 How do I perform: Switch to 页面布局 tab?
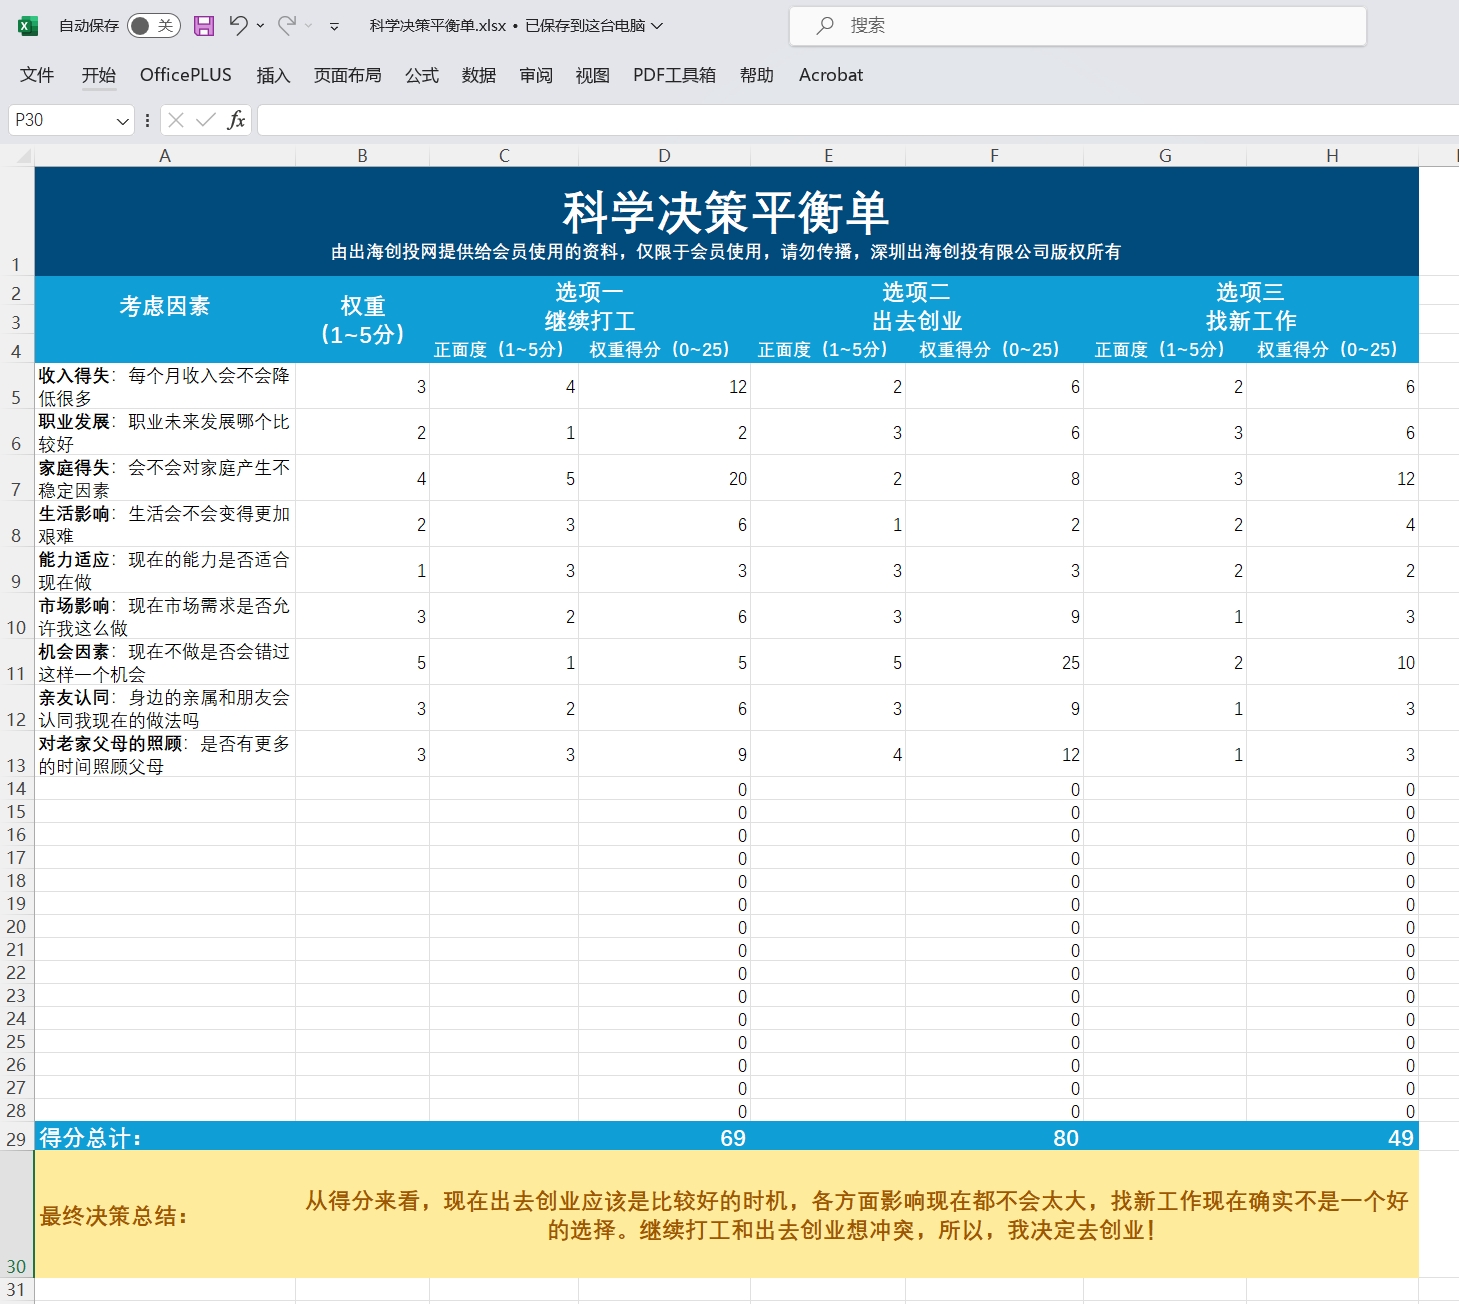point(348,75)
